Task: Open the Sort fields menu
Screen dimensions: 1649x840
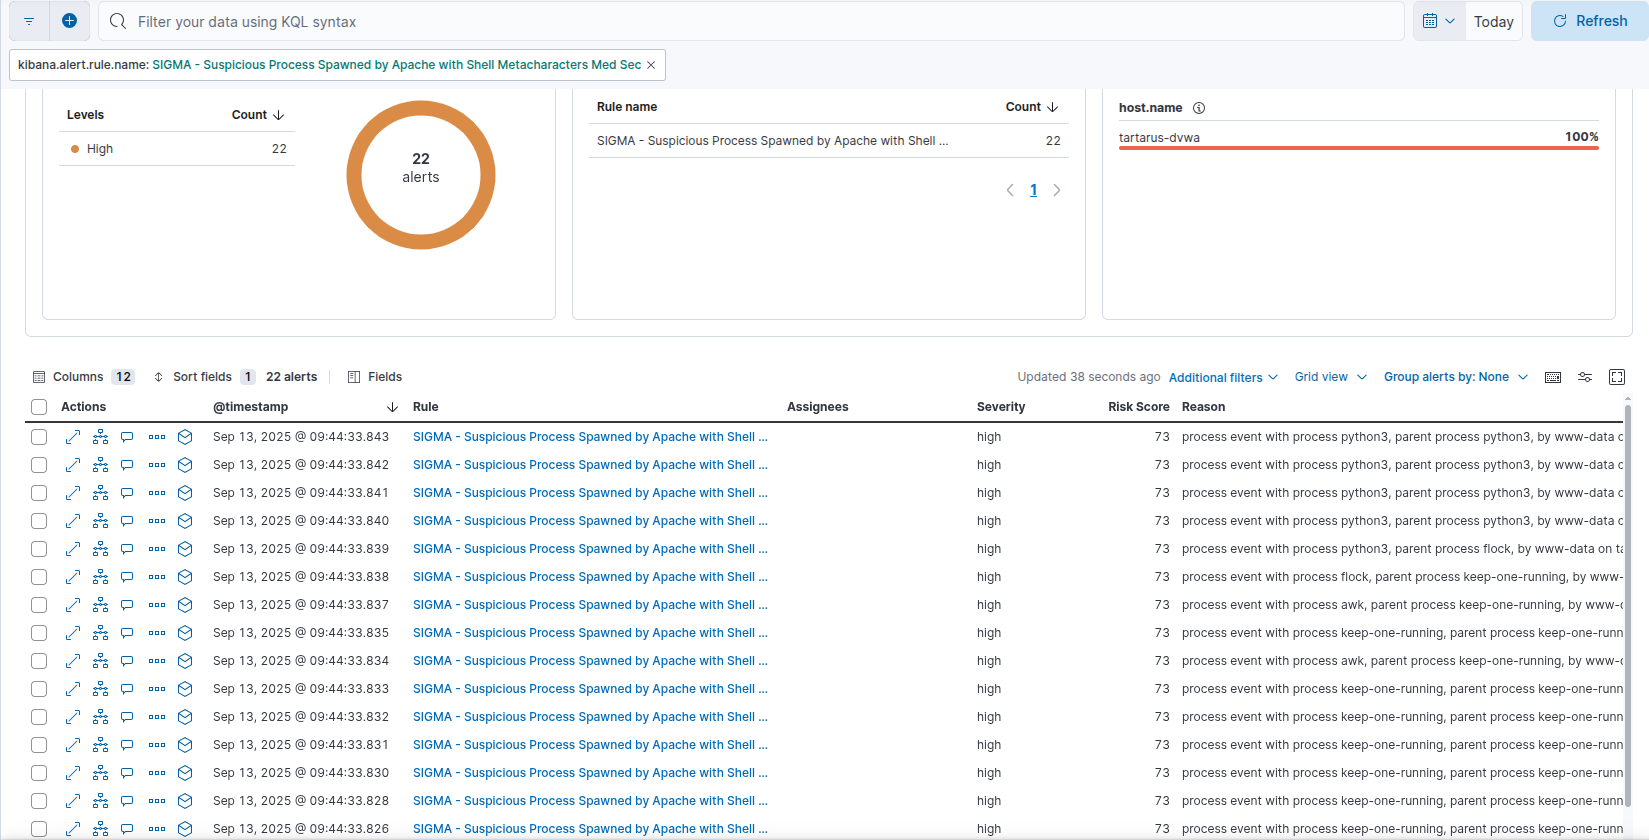Action: click(x=203, y=377)
